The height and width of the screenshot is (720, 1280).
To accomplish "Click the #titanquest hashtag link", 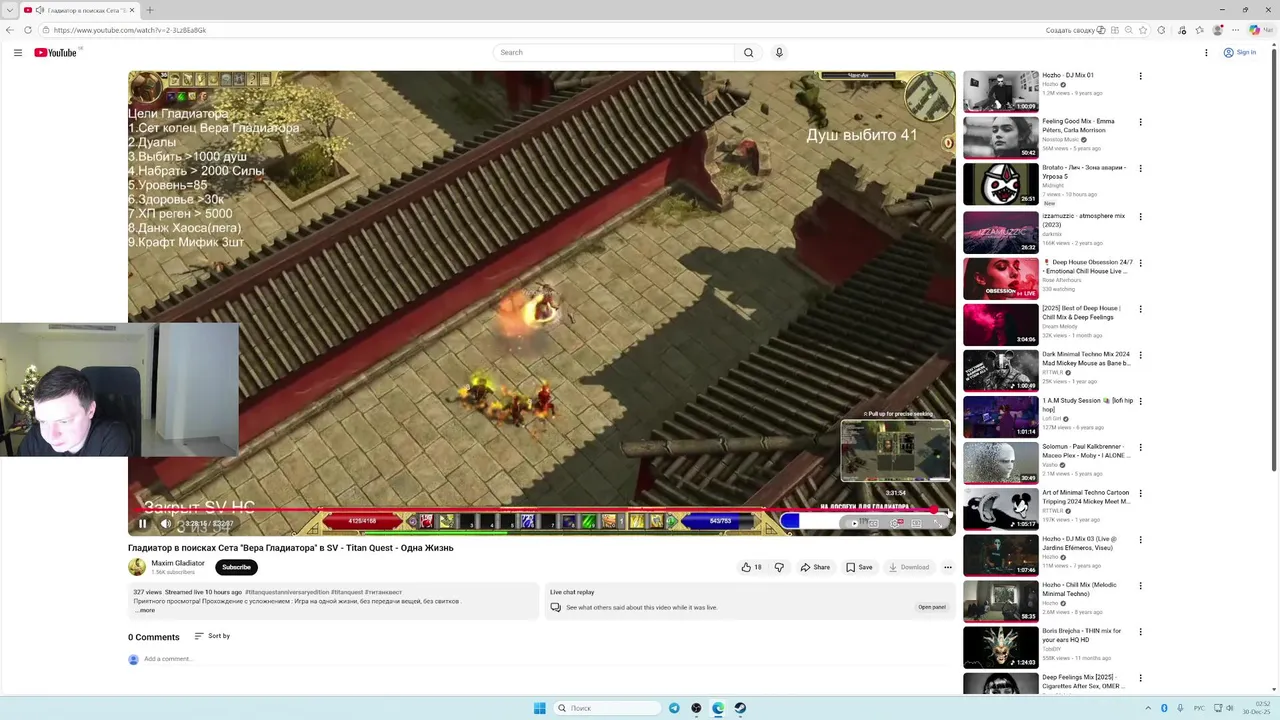I will [346, 592].
